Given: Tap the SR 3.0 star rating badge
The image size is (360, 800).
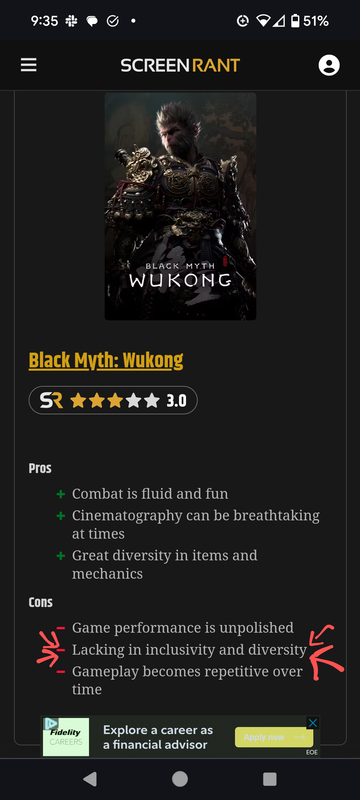Looking at the screenshot, I should [113, 401].
